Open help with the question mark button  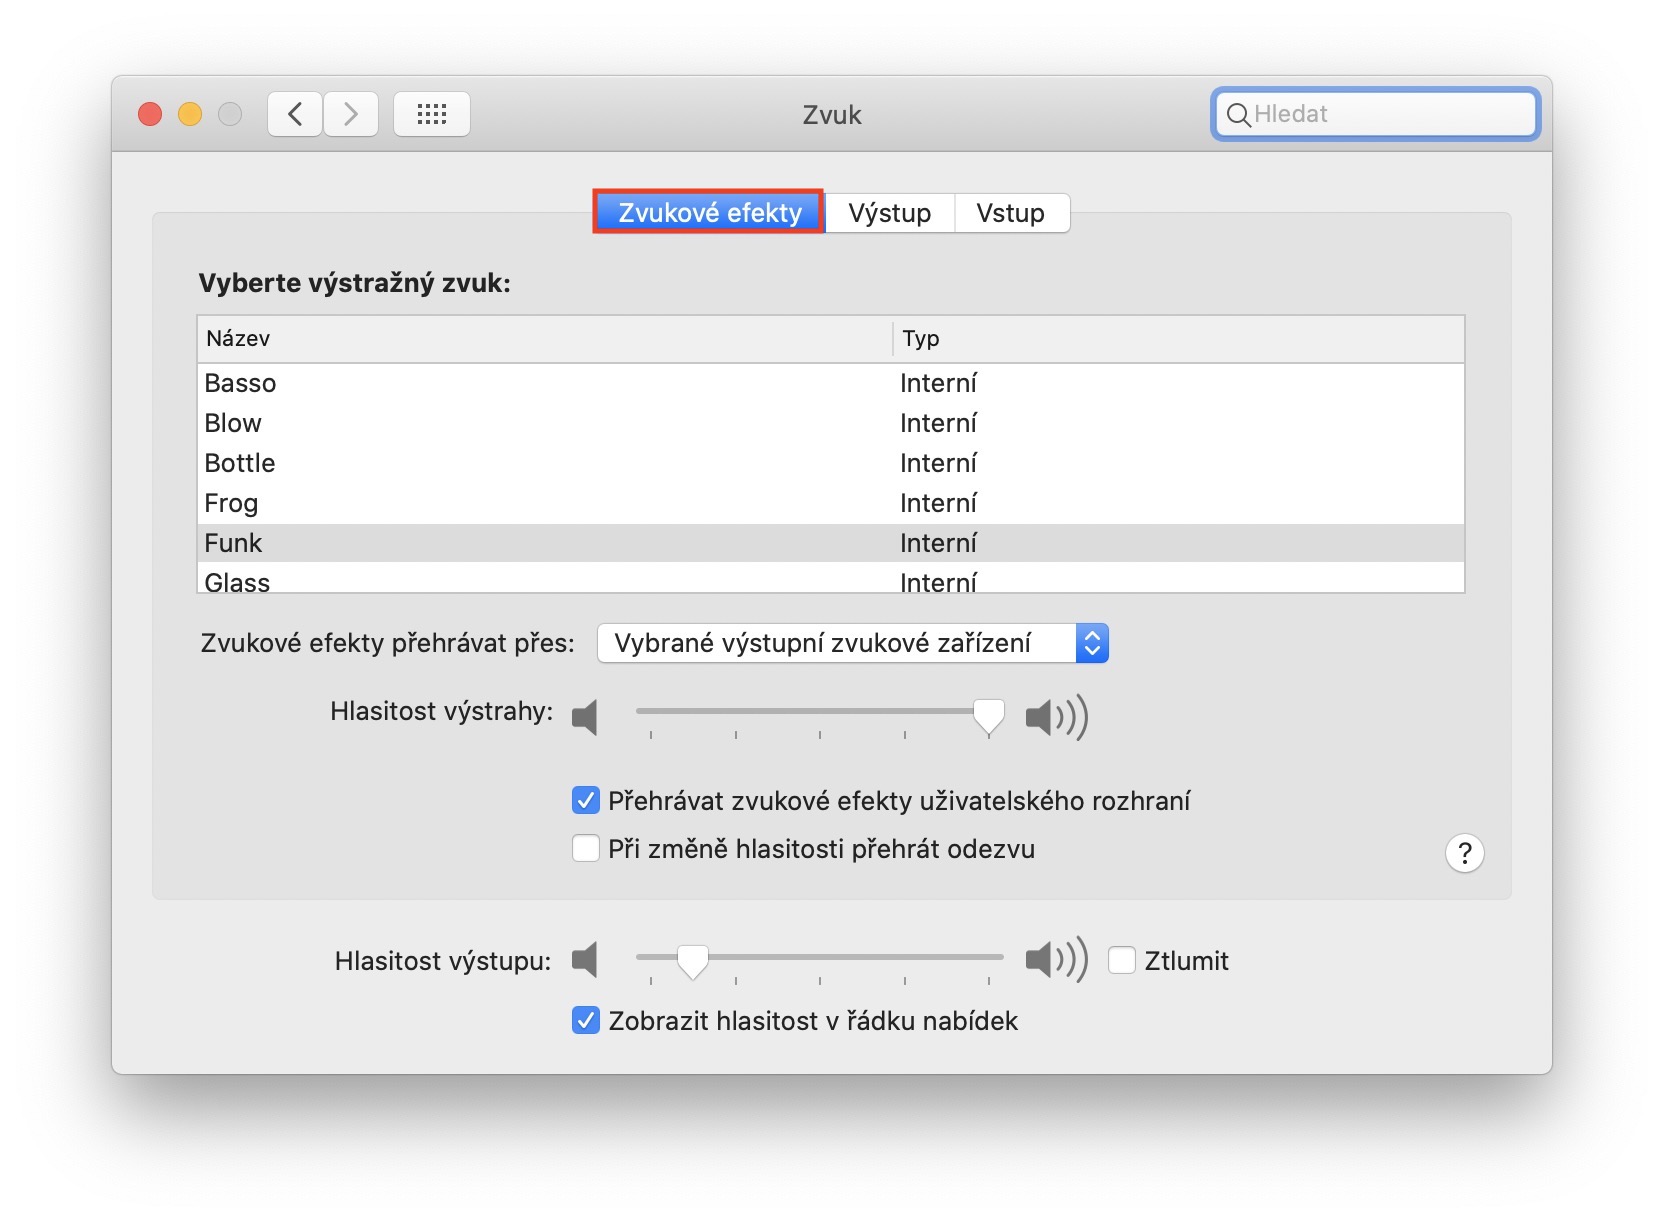pyautogui.click(x=1464, y=853)
